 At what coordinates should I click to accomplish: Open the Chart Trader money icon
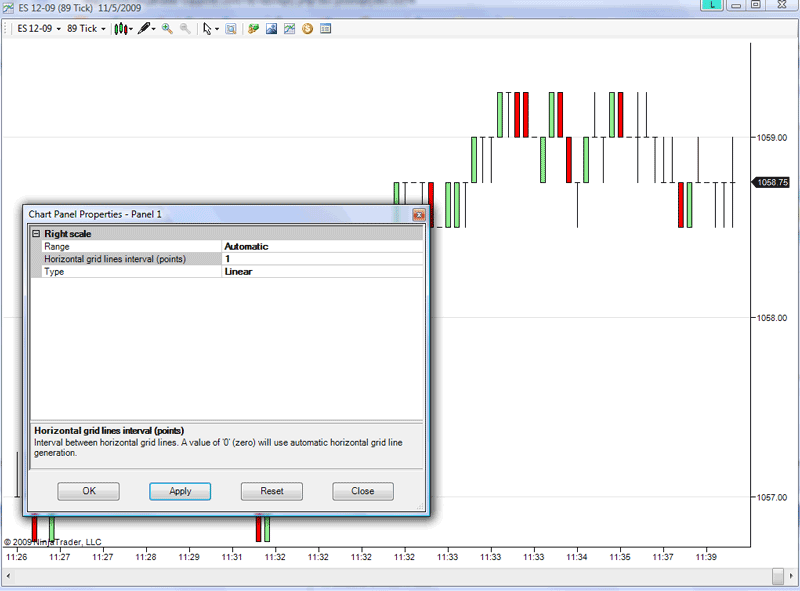[x=253, y=29]
